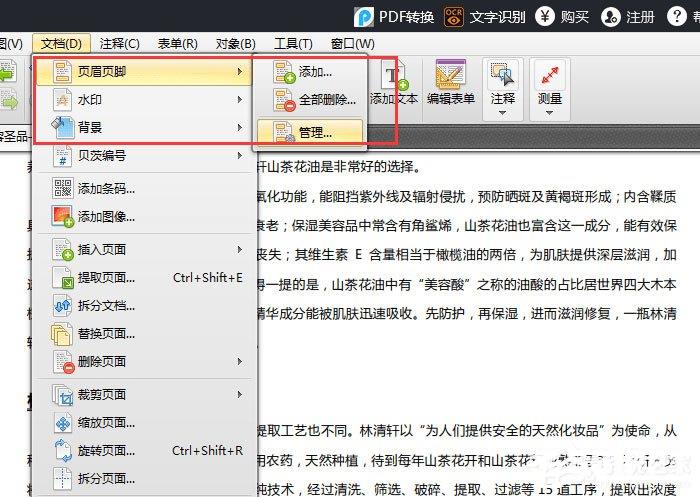Select 提取页面... Ctrl+Shift+E entry
700x497 pixels.
[x=144, y=277]
